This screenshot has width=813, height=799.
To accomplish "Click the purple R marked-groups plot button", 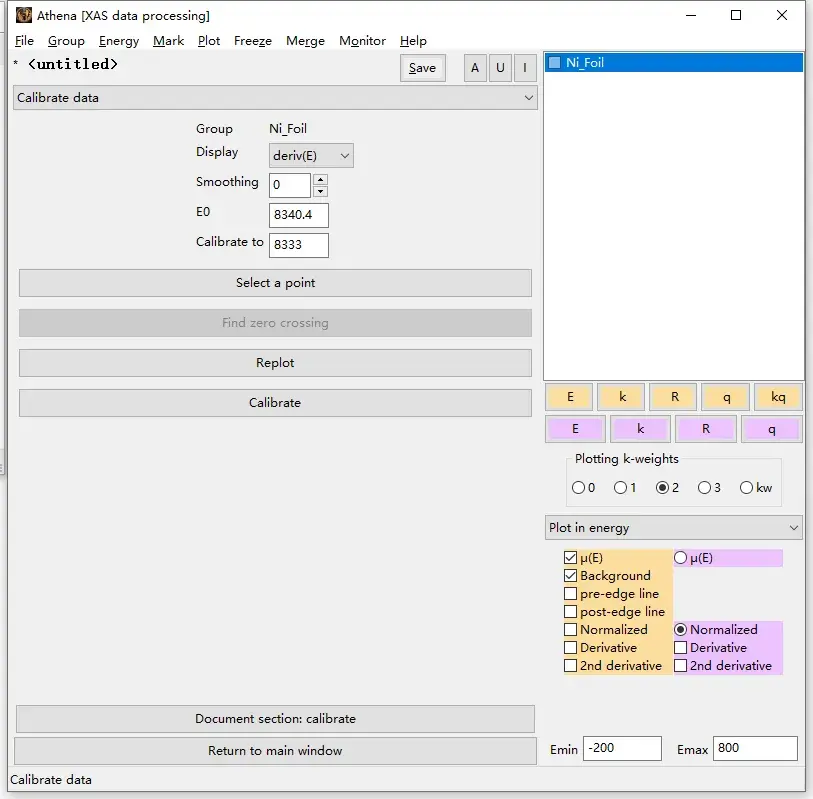I will point(705,429).
